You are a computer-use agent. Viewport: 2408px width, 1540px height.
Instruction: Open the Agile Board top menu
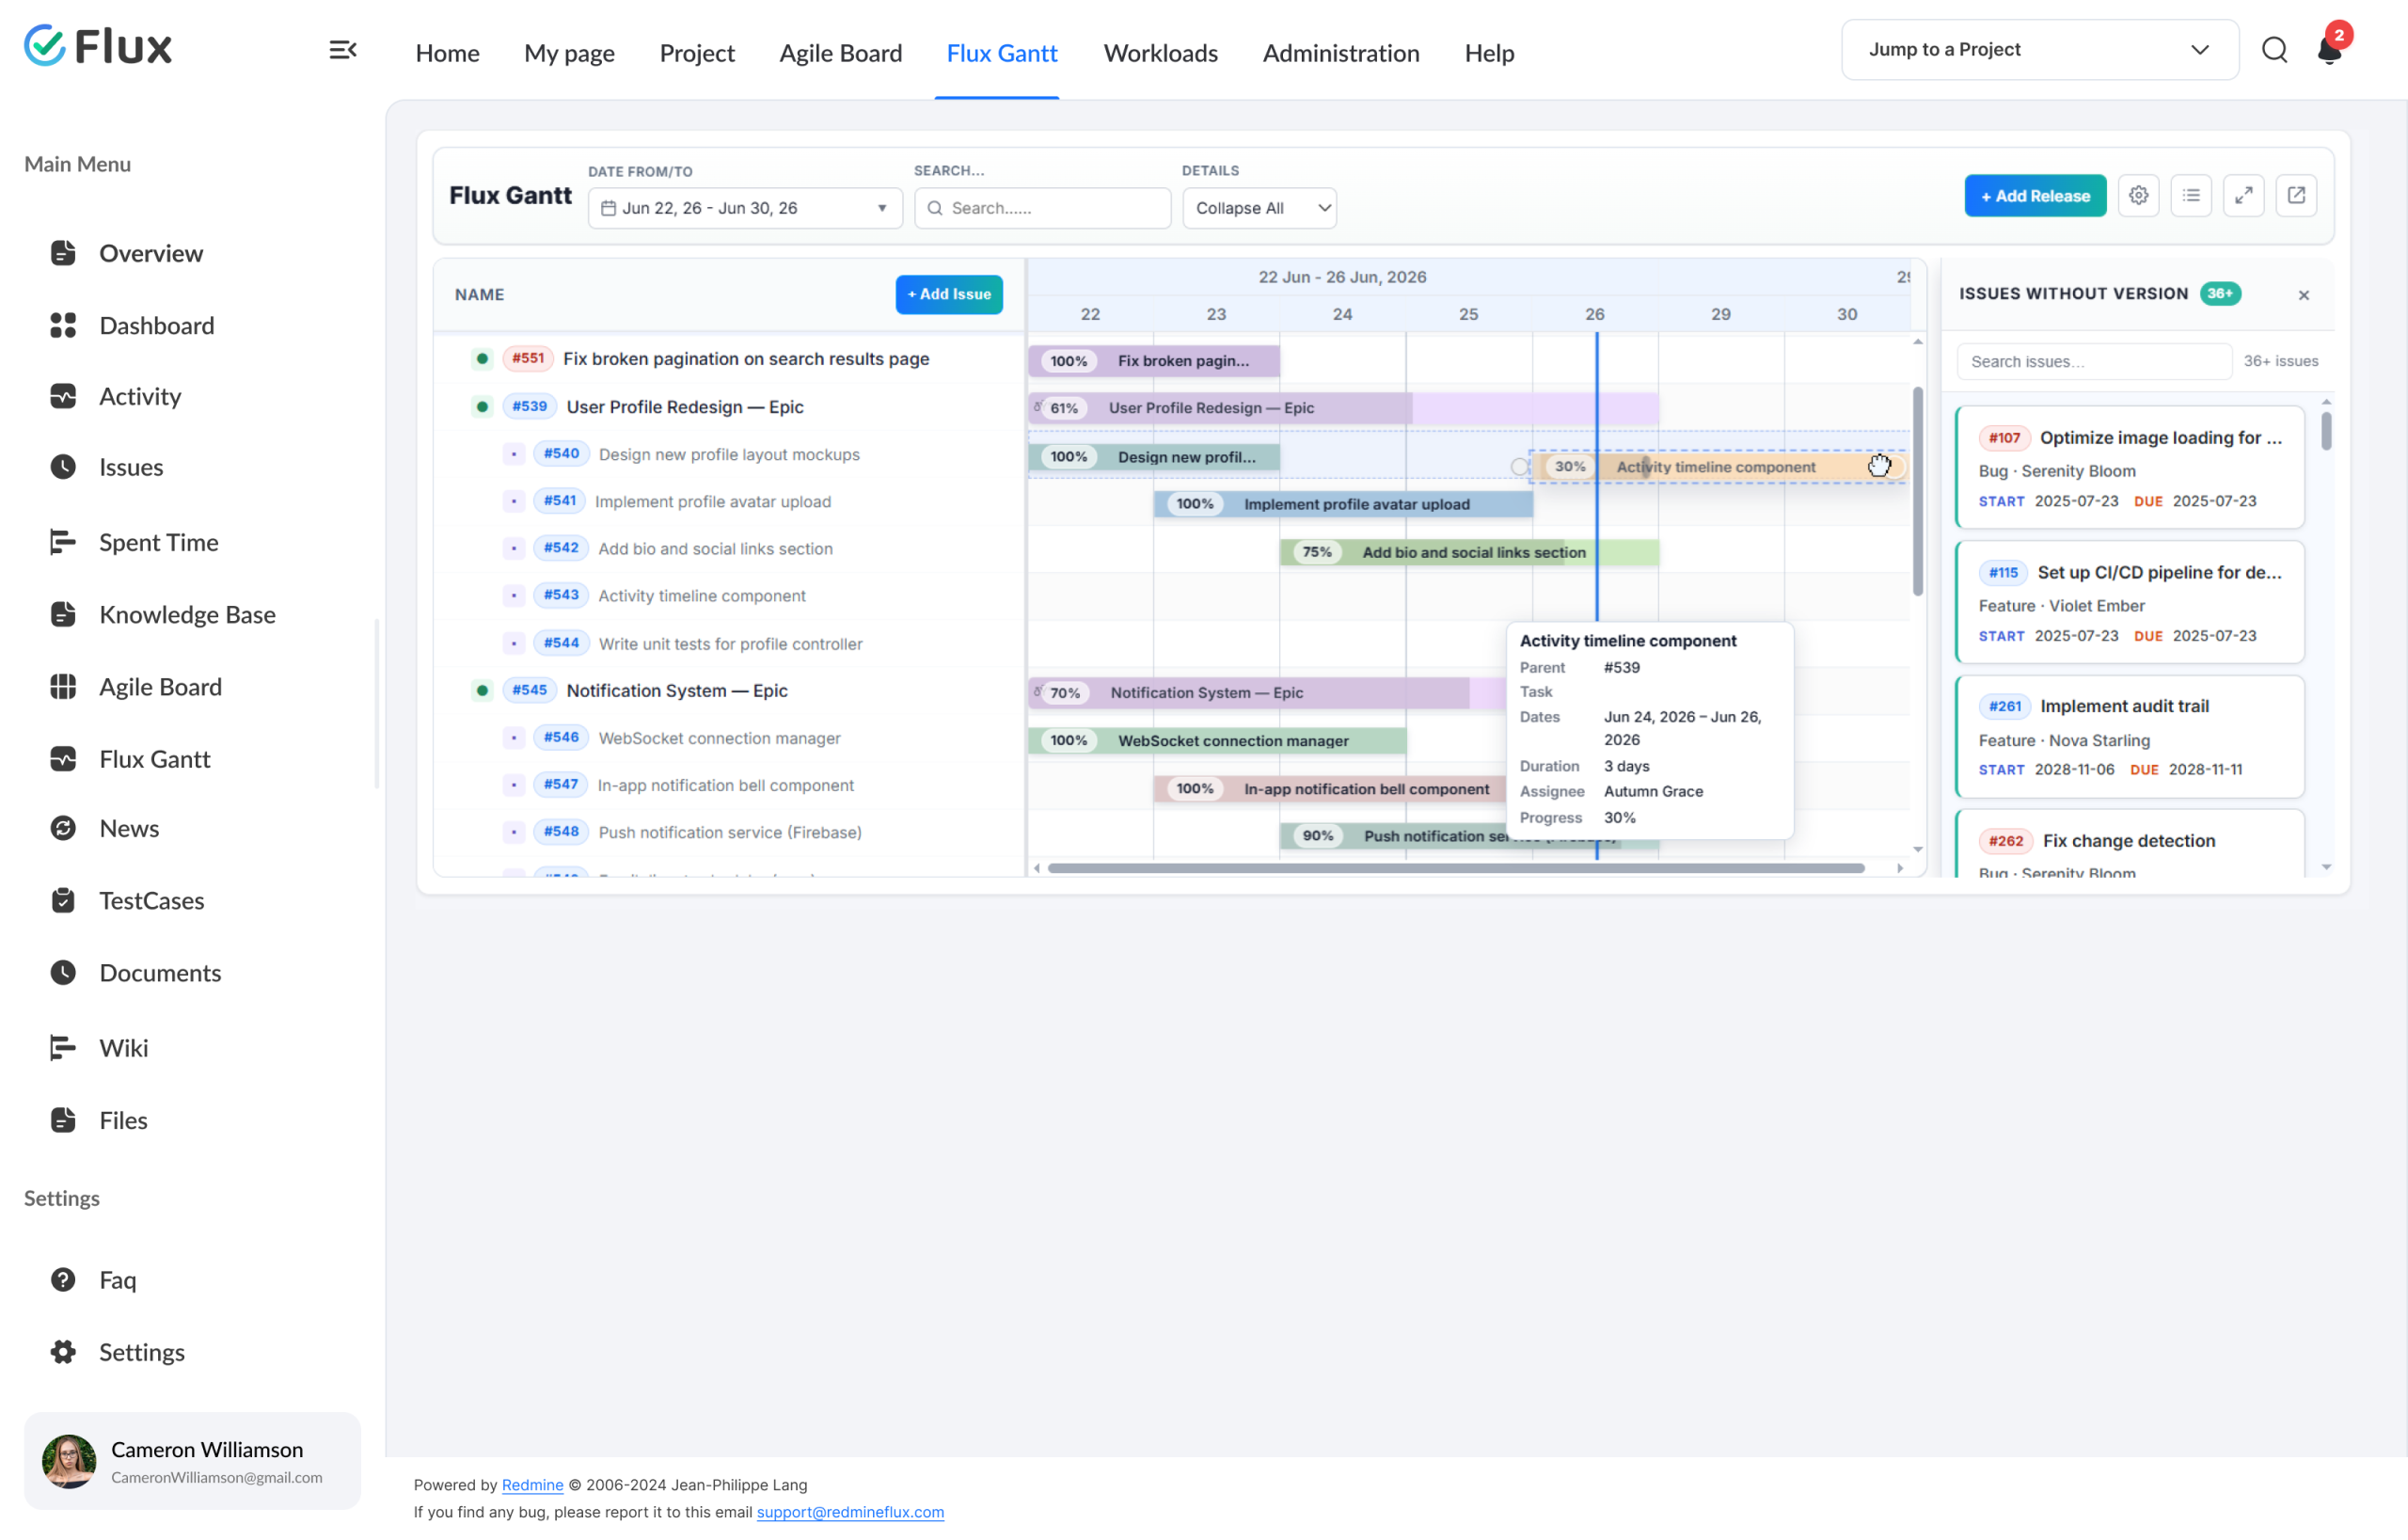click(x=840, y=52)
